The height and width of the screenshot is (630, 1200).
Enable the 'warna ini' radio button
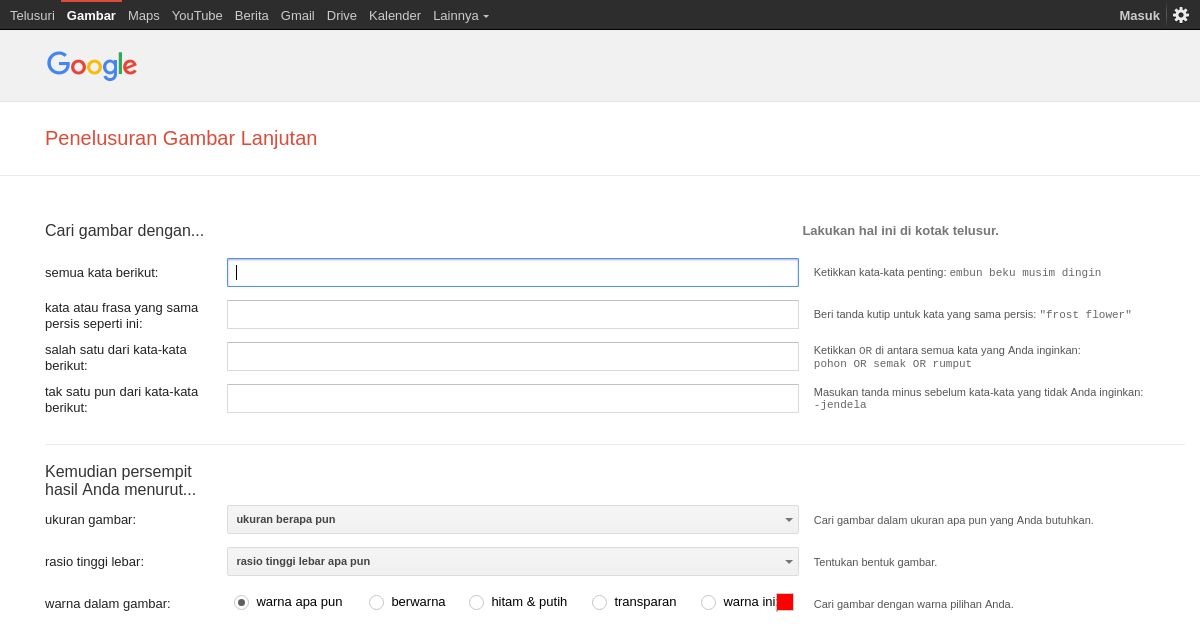pos(708,602)
